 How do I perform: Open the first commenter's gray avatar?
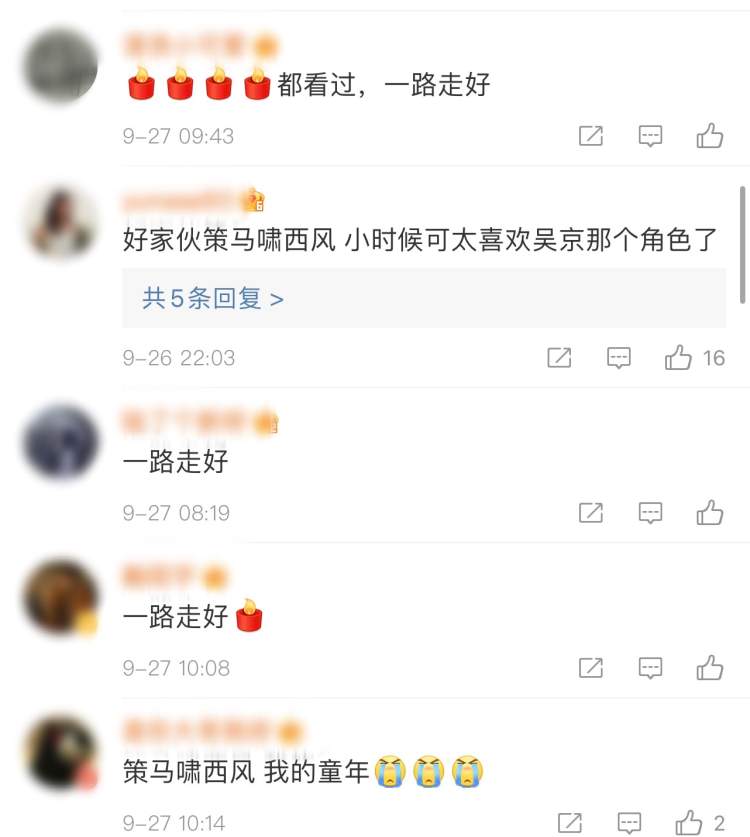pos(60,65)
